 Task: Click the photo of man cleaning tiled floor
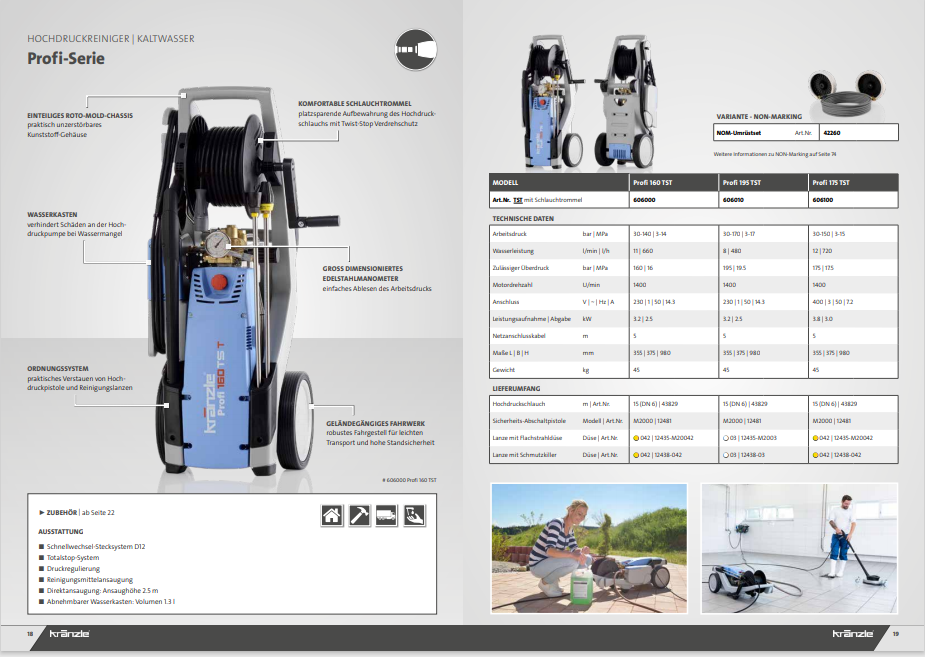pyautogui.click(x=799, y=548)
